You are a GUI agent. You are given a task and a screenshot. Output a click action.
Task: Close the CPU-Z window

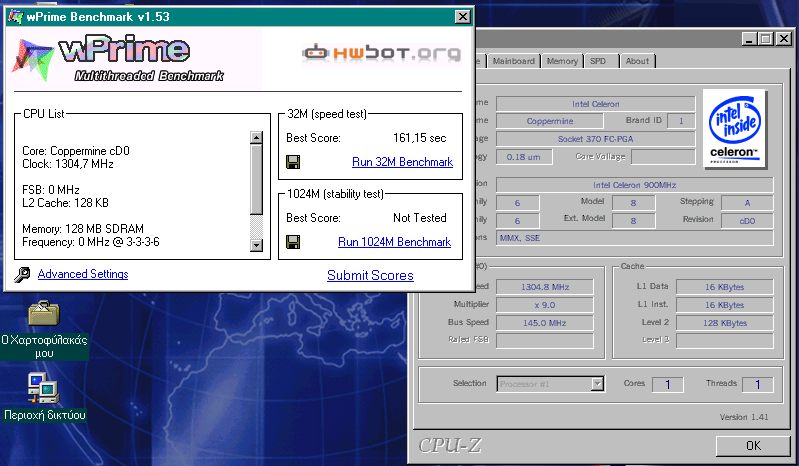click(x=783, y=39)
